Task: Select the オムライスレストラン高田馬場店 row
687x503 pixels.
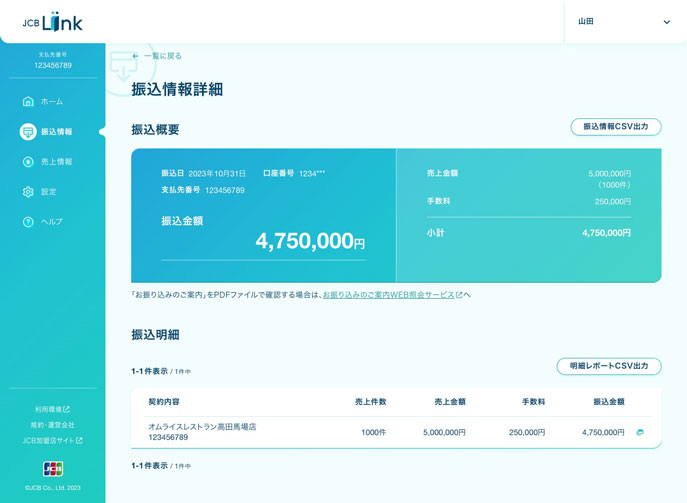Action: (x=396, y=432)
